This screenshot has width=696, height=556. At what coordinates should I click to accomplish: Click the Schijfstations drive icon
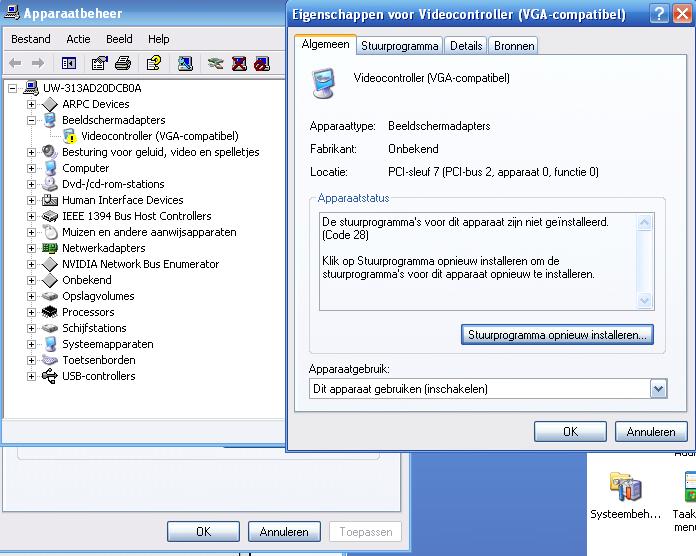coord(50,328)
